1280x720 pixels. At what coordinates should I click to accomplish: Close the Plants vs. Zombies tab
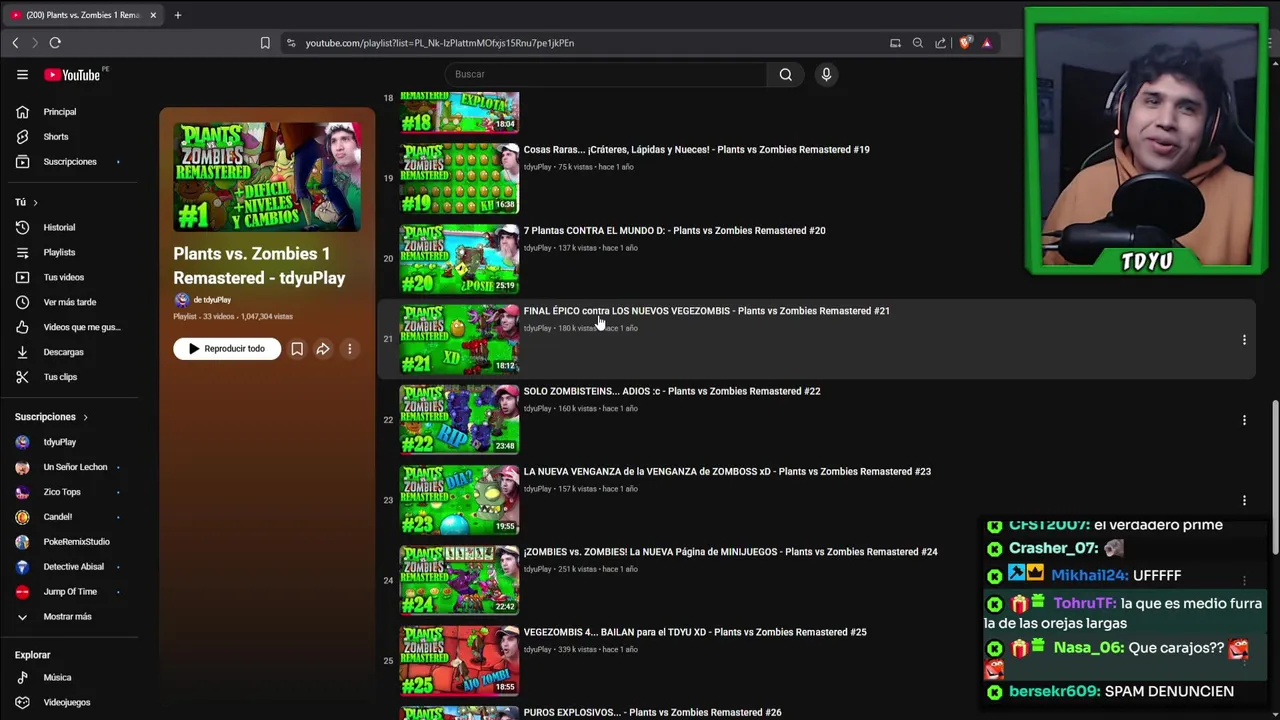pos(153,15)
